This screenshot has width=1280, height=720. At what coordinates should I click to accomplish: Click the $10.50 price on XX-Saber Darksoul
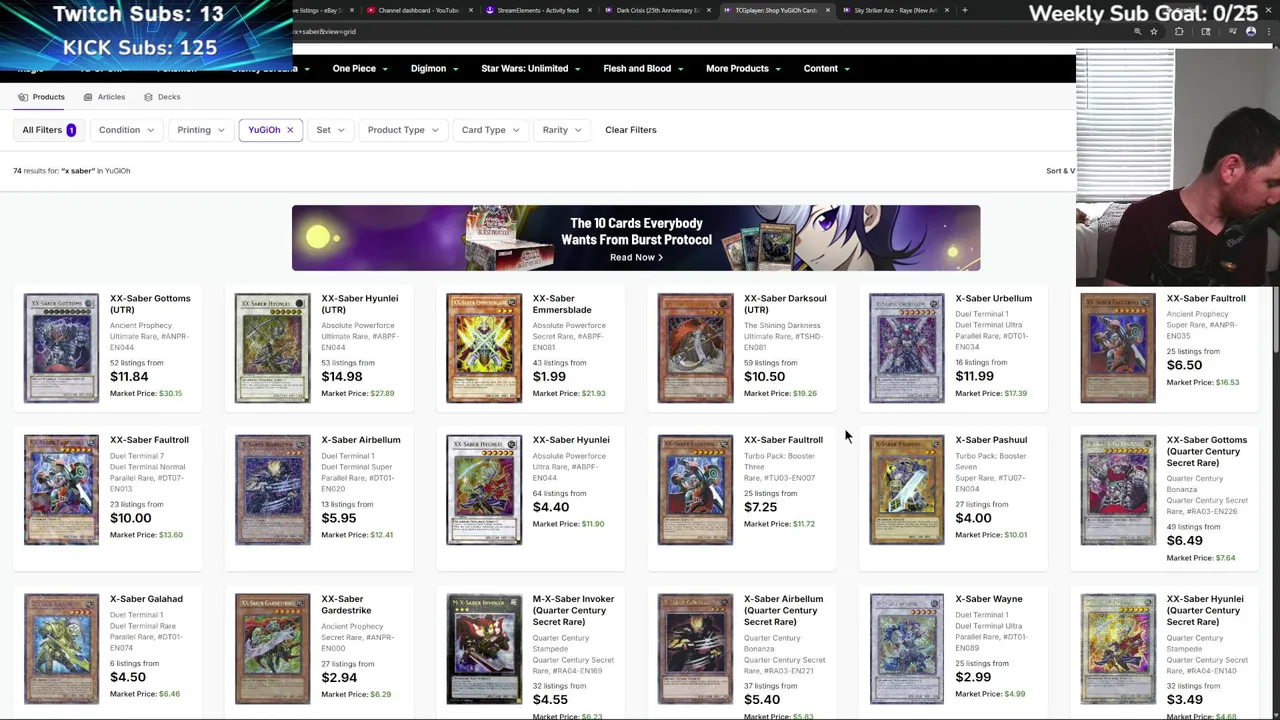[764, 377]
